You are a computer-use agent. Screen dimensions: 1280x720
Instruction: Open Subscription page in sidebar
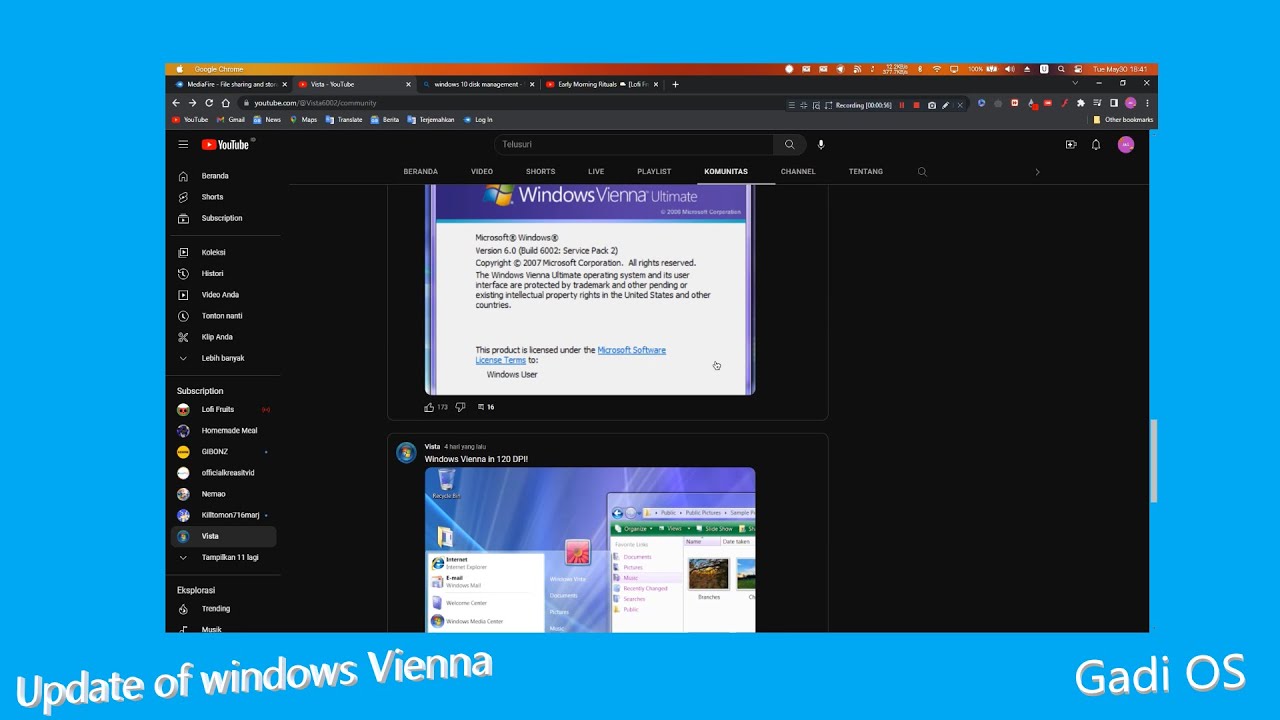click(222, 218)
